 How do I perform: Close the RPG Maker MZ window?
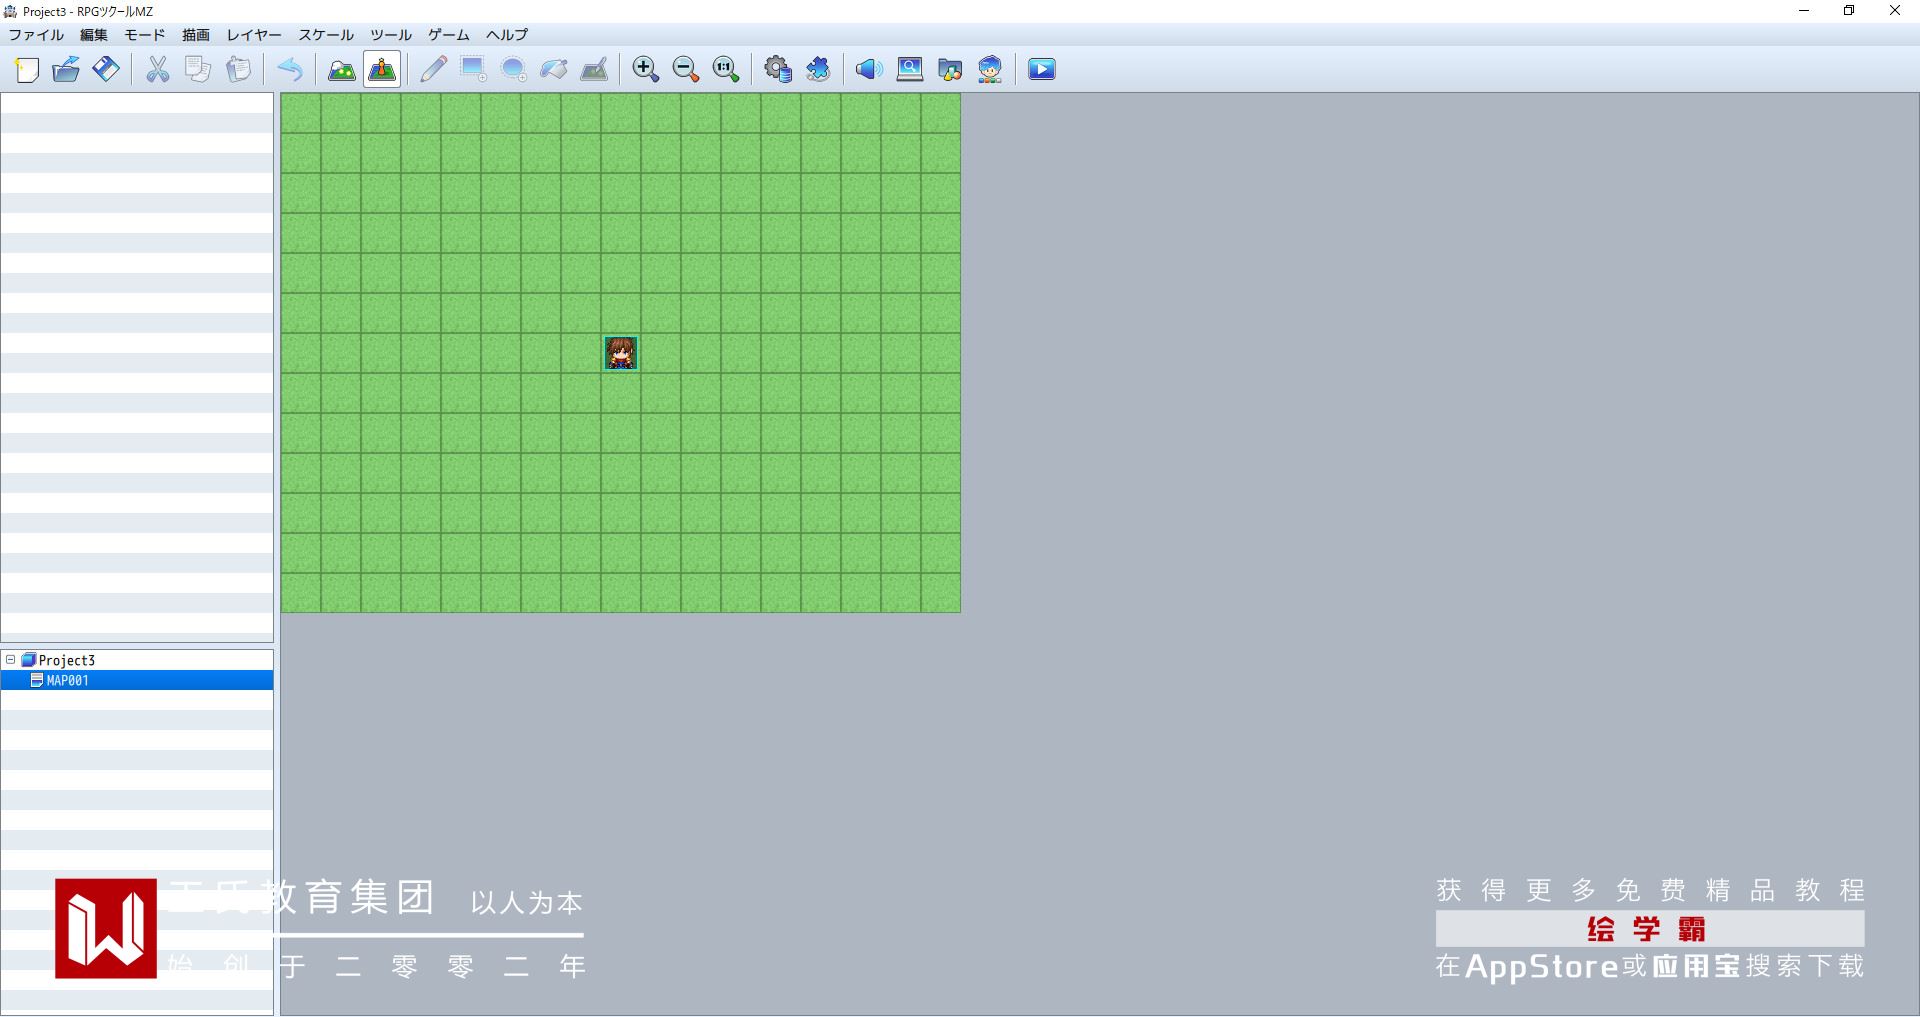(x=1895, y=11)
